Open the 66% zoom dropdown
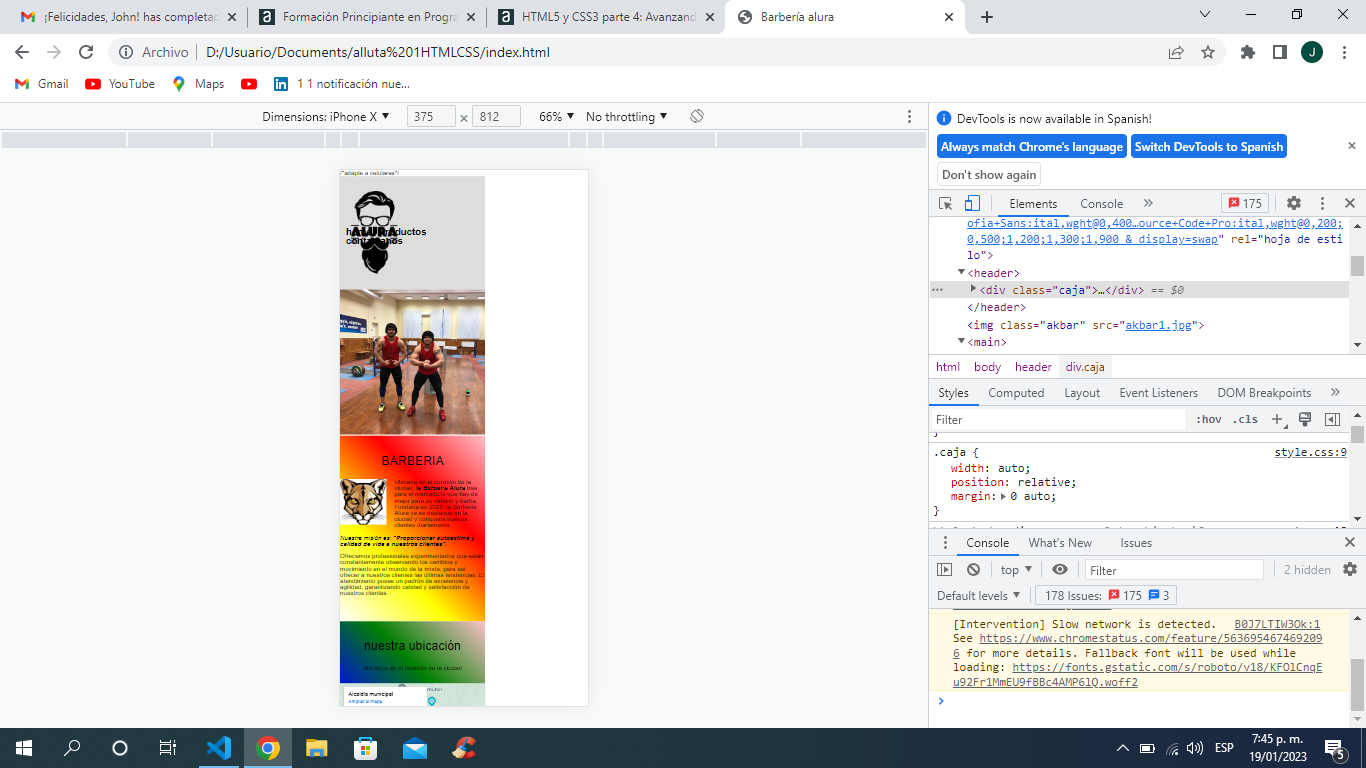Image resolution: width=1366 pixels, height=768 pixels. [557, 117]
